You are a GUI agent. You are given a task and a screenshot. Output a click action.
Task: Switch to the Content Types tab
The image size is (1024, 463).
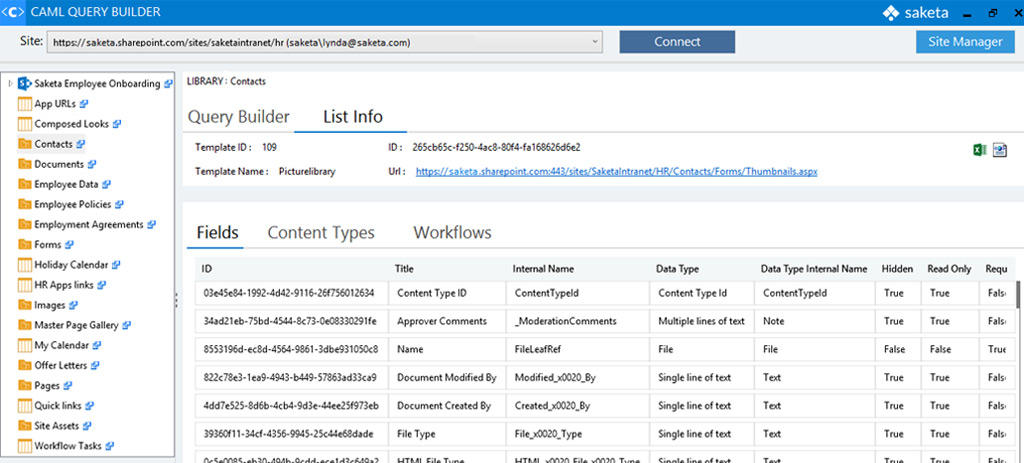click(321, 232)
